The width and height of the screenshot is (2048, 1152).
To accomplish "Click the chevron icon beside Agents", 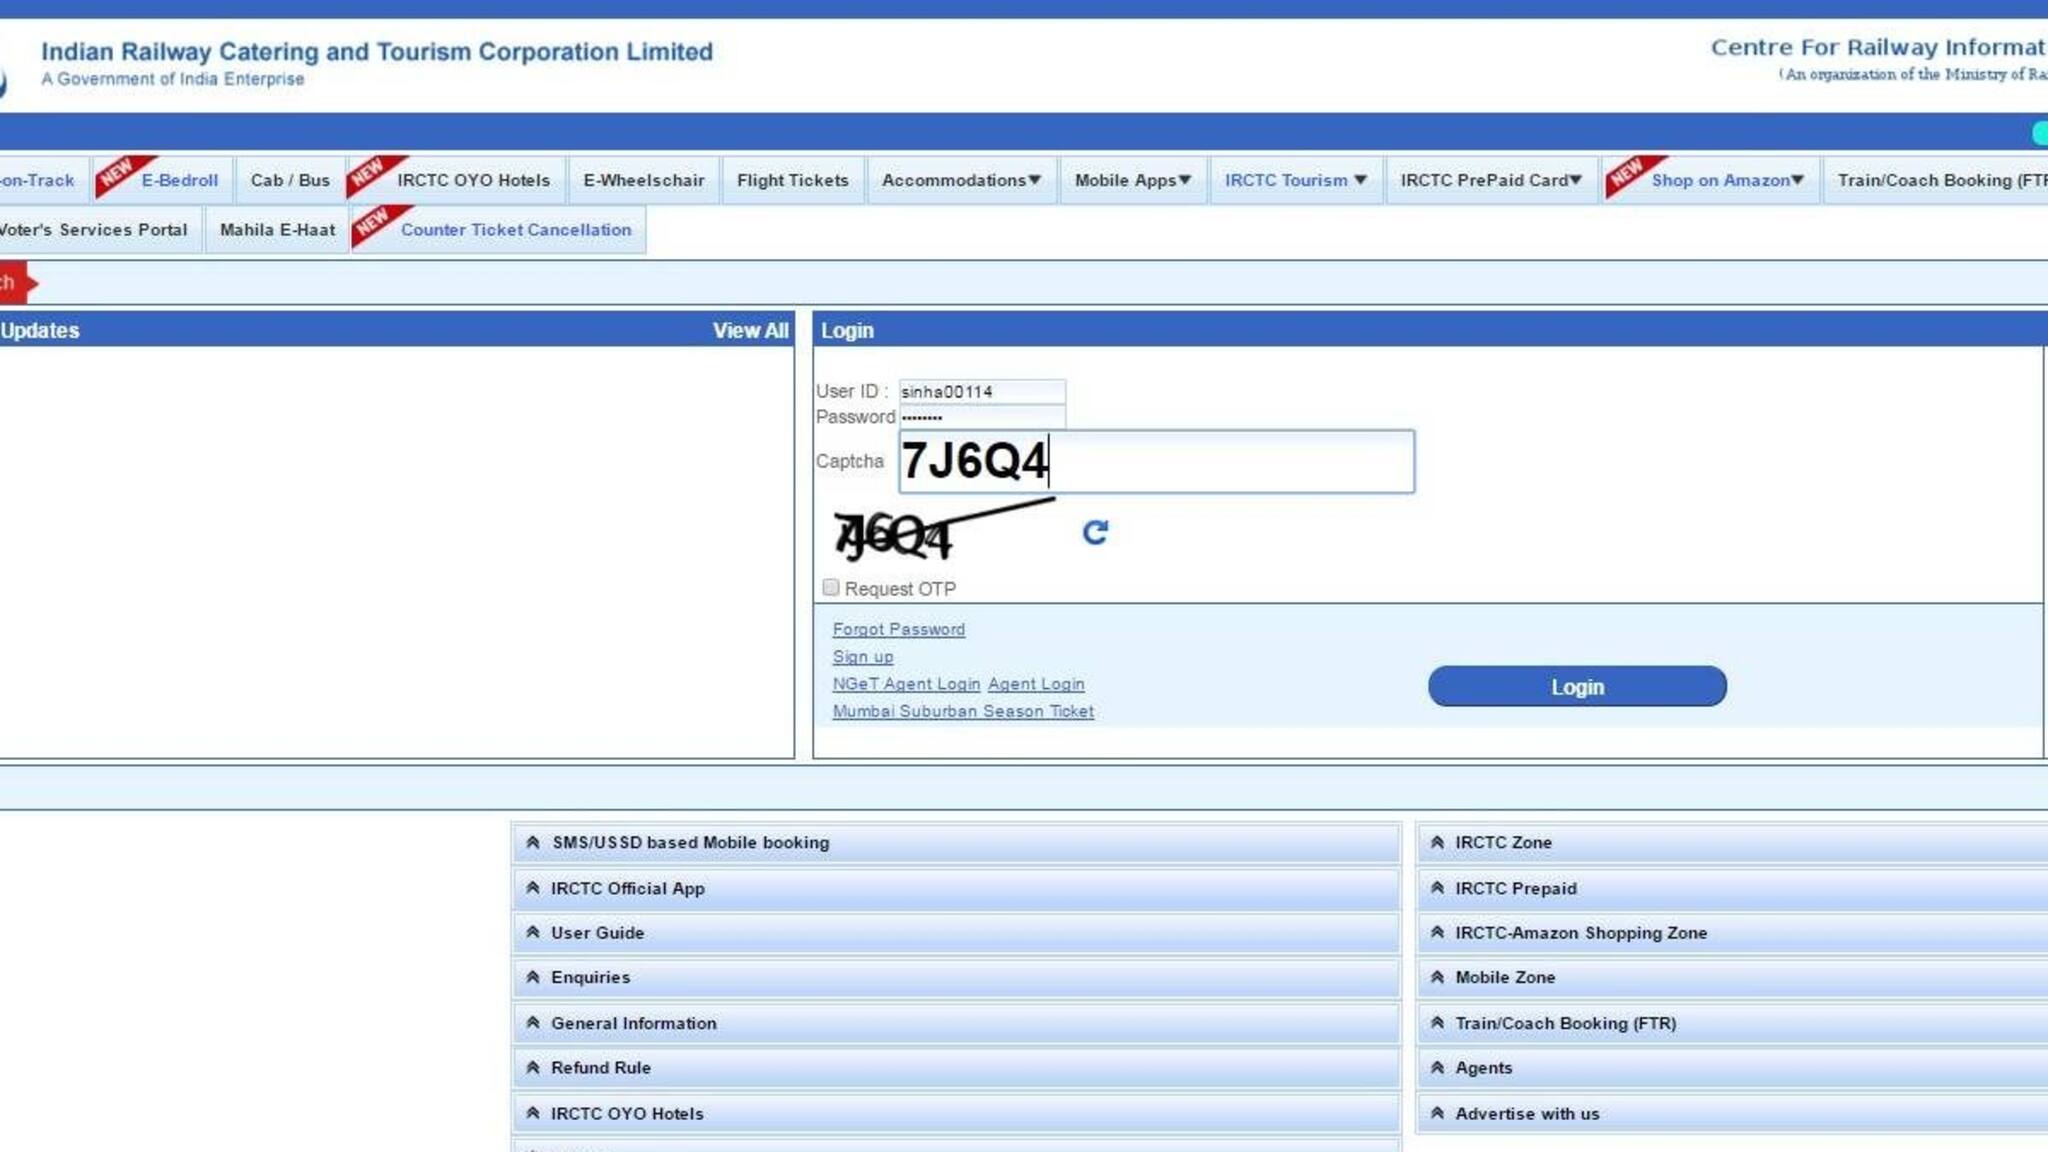I will coord(1437,1067).
